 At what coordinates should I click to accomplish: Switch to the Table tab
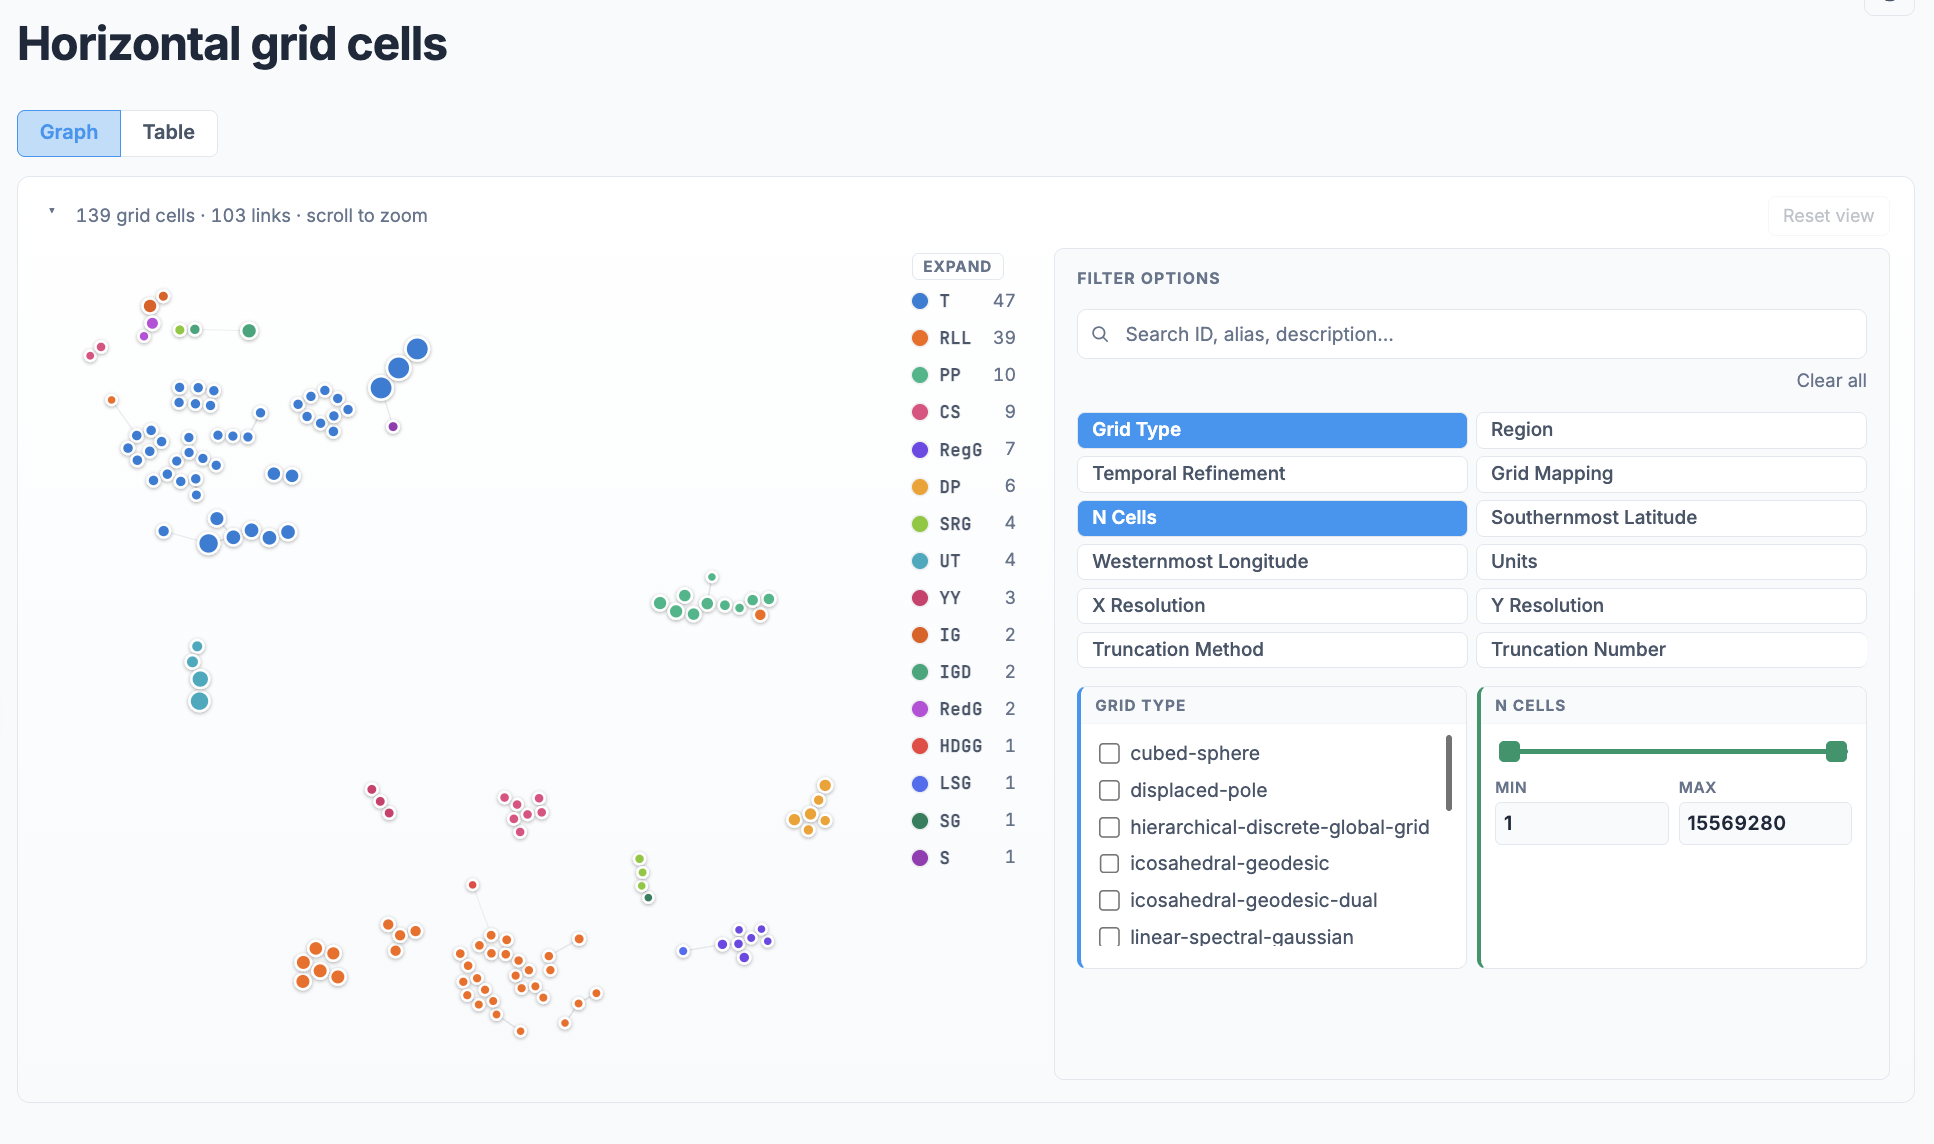(169, 133)
